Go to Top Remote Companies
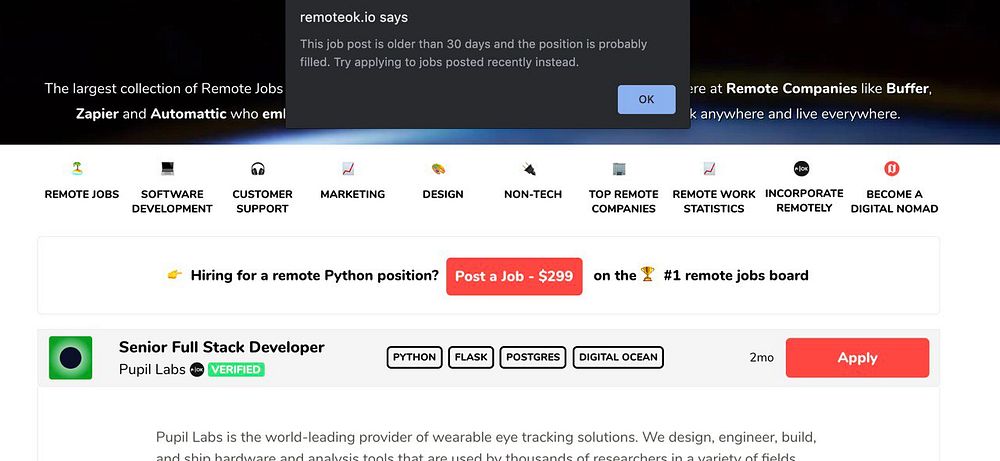The width and height of the screenshot is (1000, 461). pyautogui.click(x=624, y=201)
